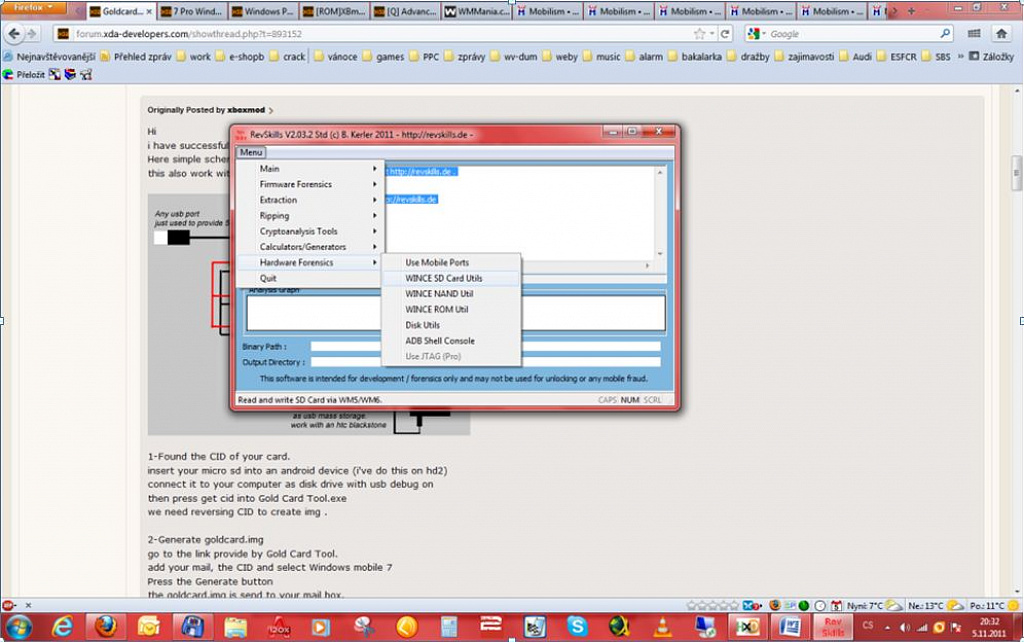Show hidden tray icons arrow
Viewport: 1024px width, 642px height.
pos(887,628)
